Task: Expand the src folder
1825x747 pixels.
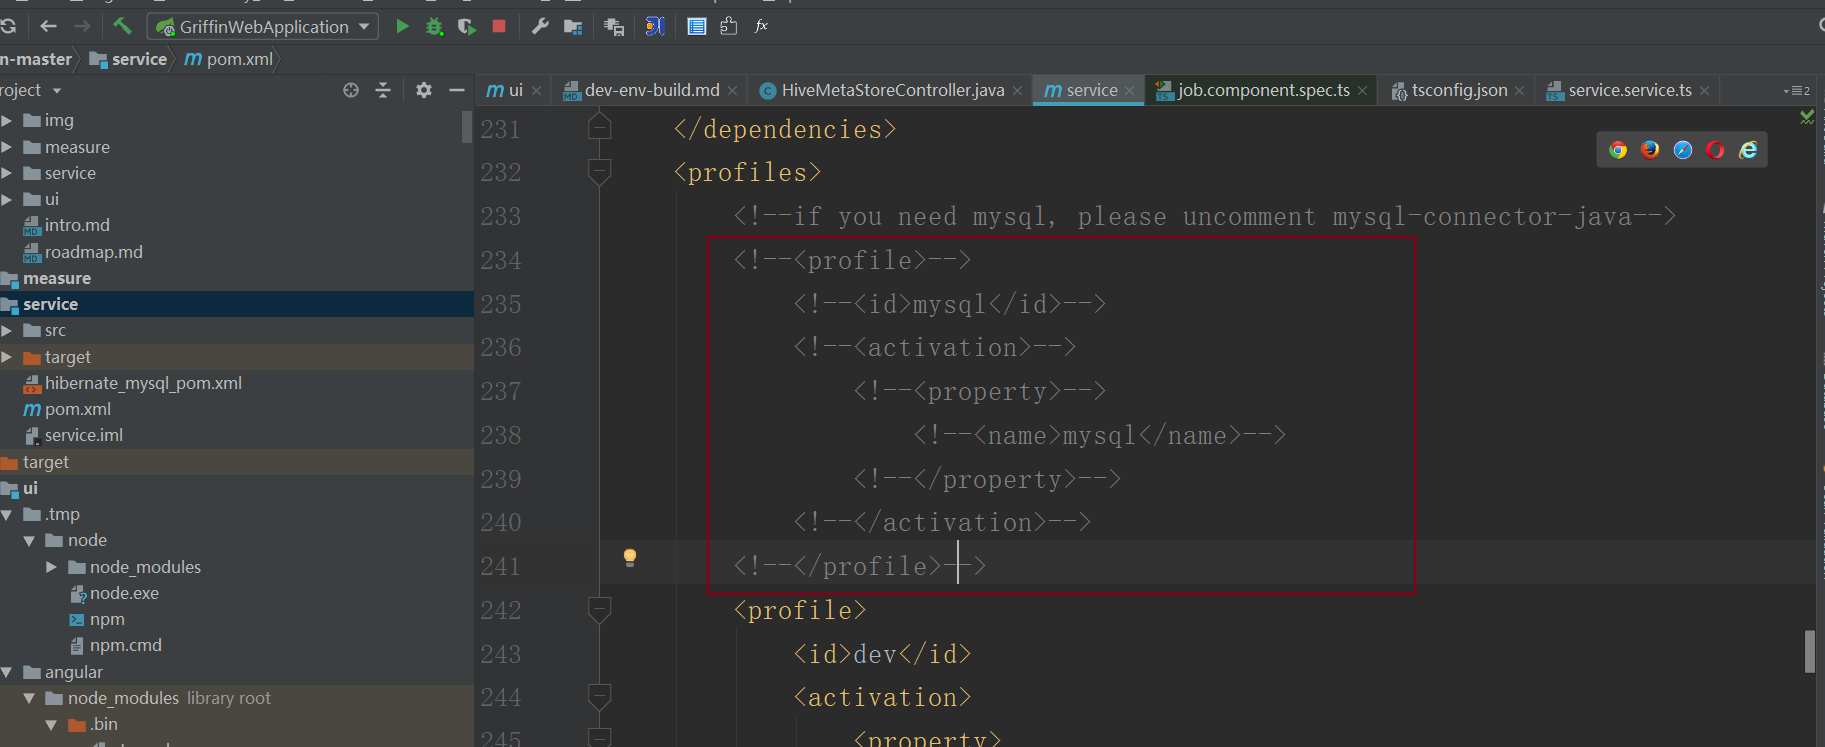Action: pyautogui.click(x=7, y=331)
